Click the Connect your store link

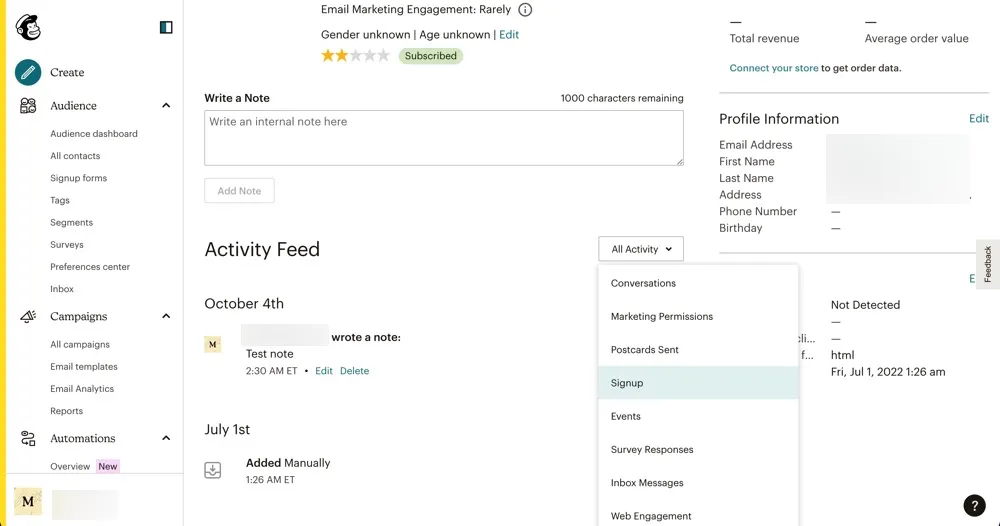(773, 68)
